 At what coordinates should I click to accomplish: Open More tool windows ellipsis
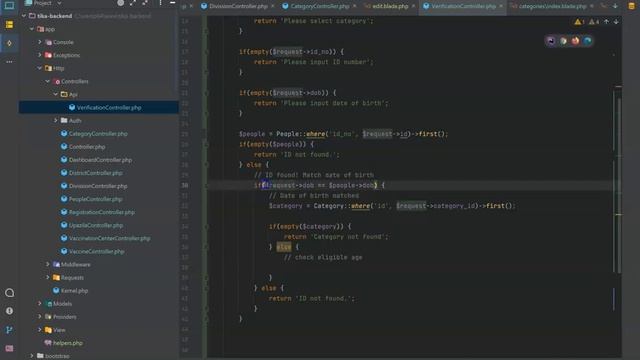9,62
